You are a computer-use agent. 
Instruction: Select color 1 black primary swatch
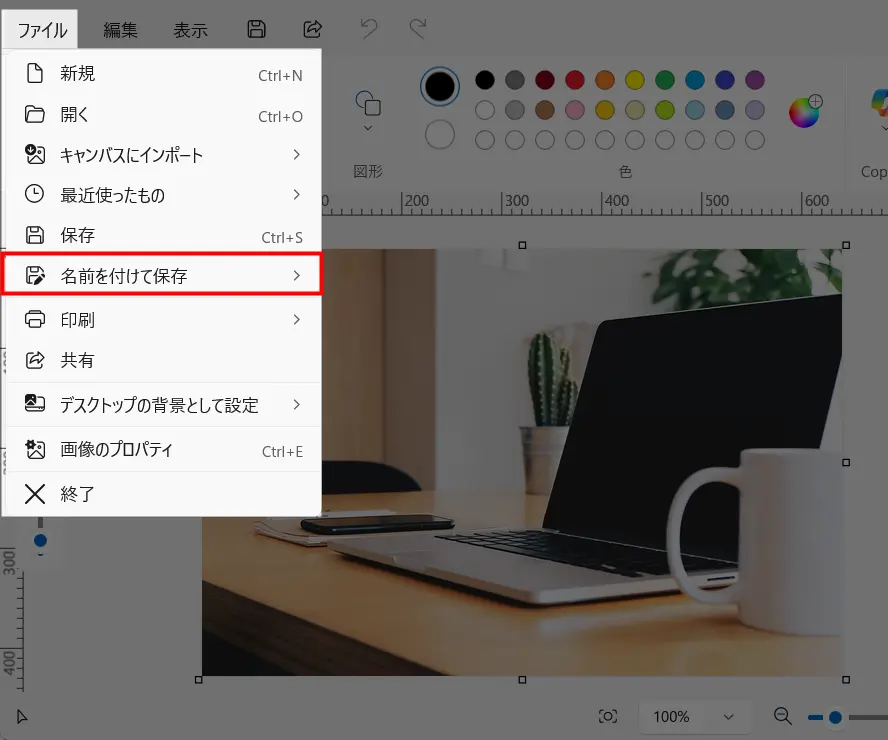coord(439,87)
